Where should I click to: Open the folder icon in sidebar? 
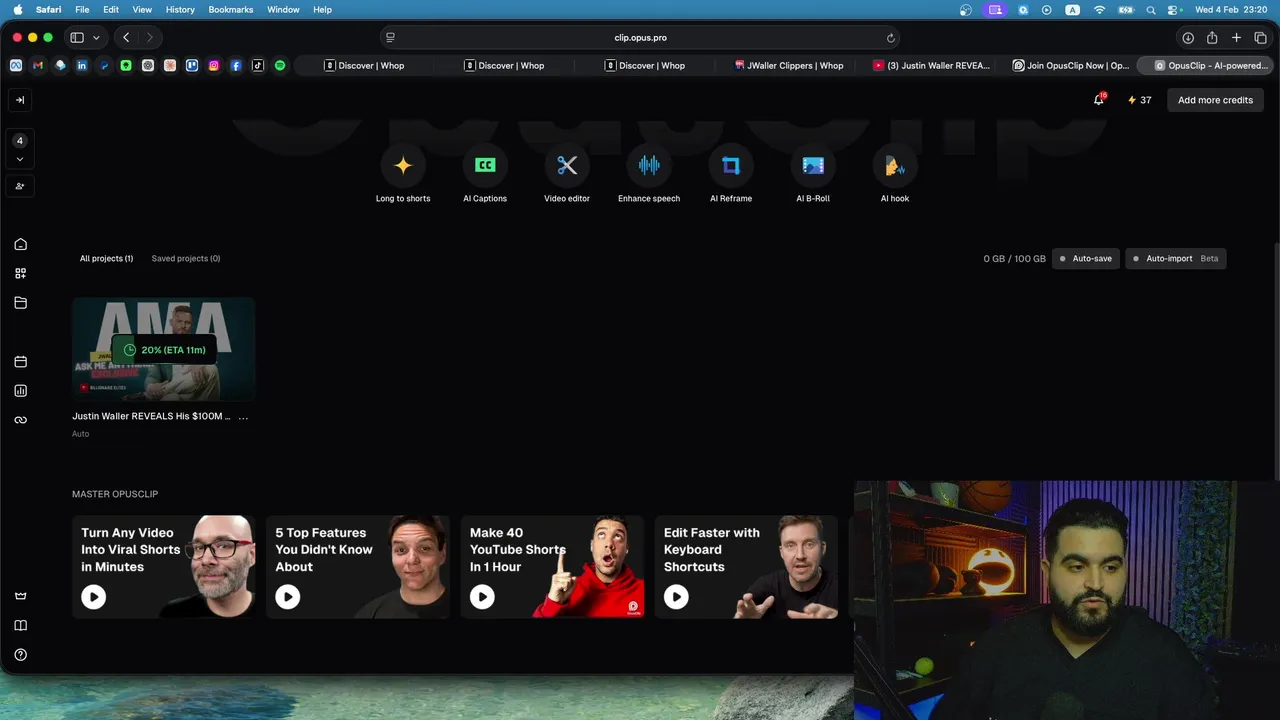point(20,302)
